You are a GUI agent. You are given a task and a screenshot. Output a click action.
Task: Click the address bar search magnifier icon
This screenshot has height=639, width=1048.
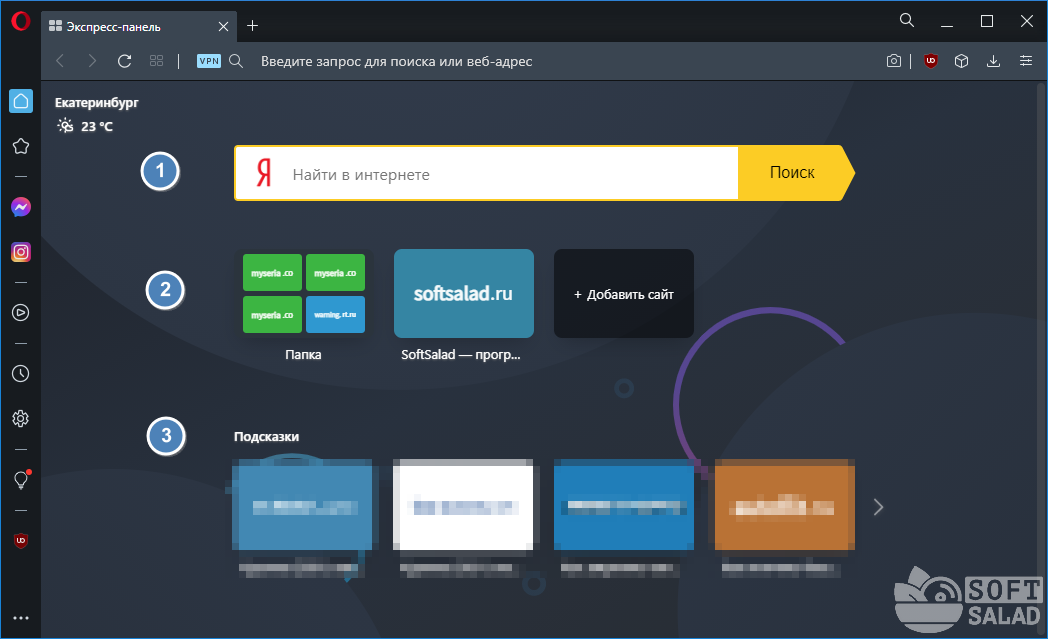tap(236, 61)
